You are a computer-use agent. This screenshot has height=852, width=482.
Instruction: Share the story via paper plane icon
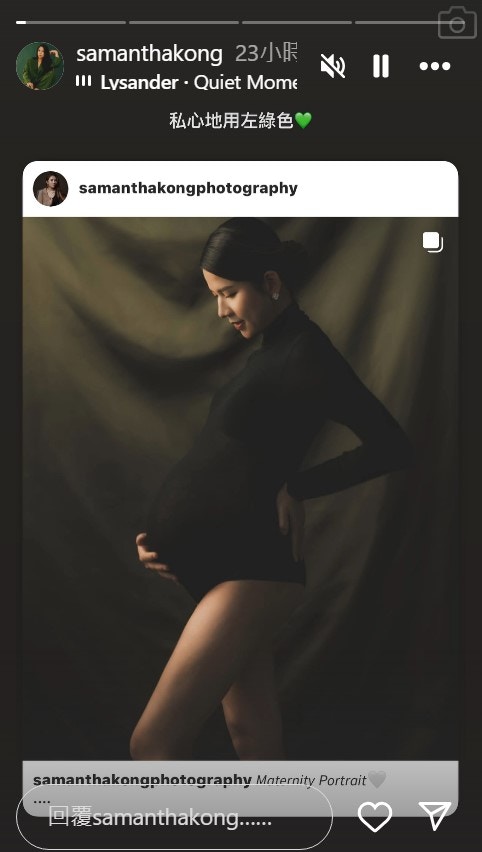tap(435, 816)
